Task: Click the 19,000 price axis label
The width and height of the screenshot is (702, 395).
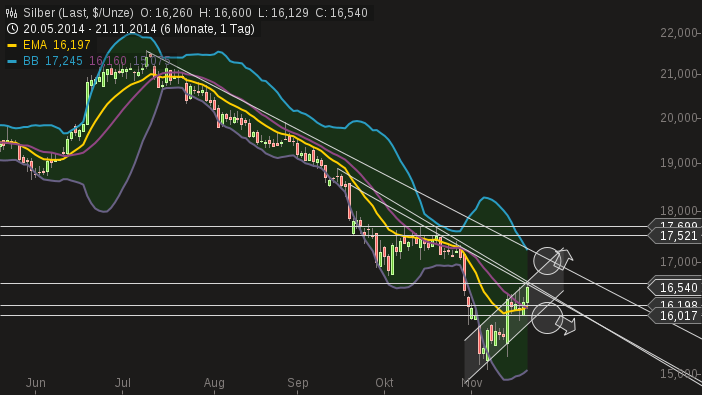Action: (679, 163)
